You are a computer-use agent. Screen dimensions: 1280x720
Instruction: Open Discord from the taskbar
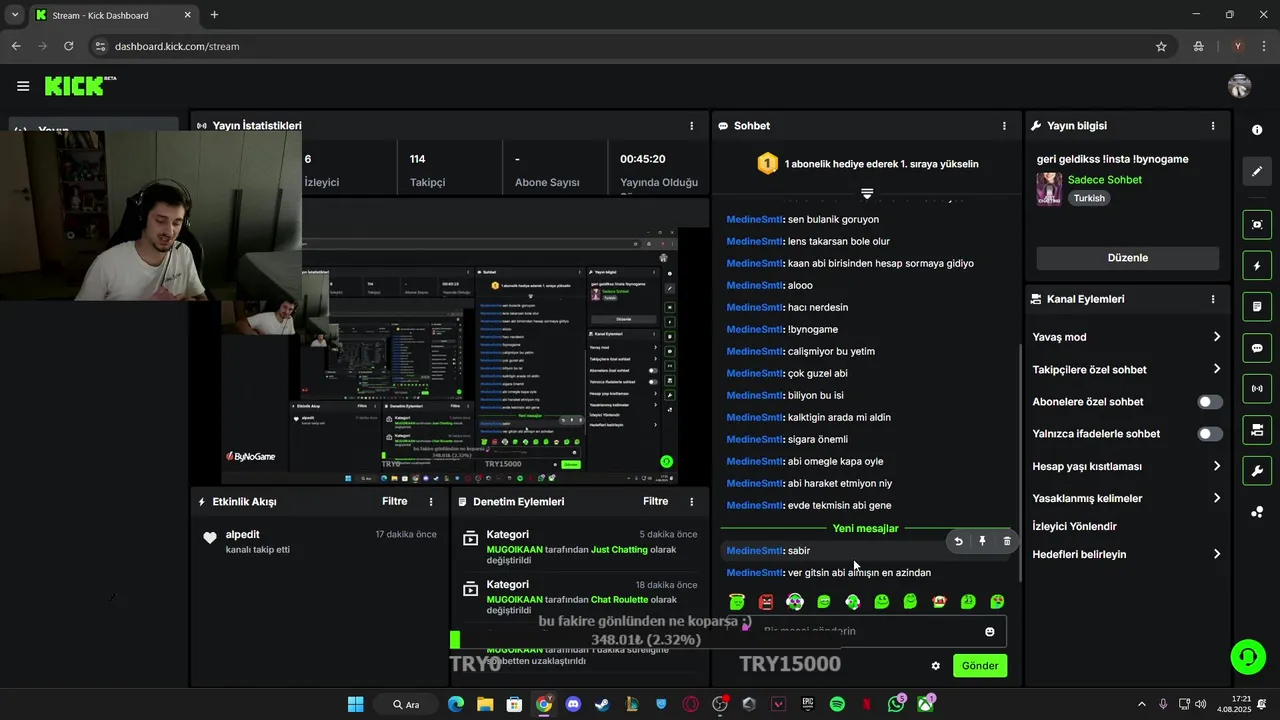(x=573, y=704)
